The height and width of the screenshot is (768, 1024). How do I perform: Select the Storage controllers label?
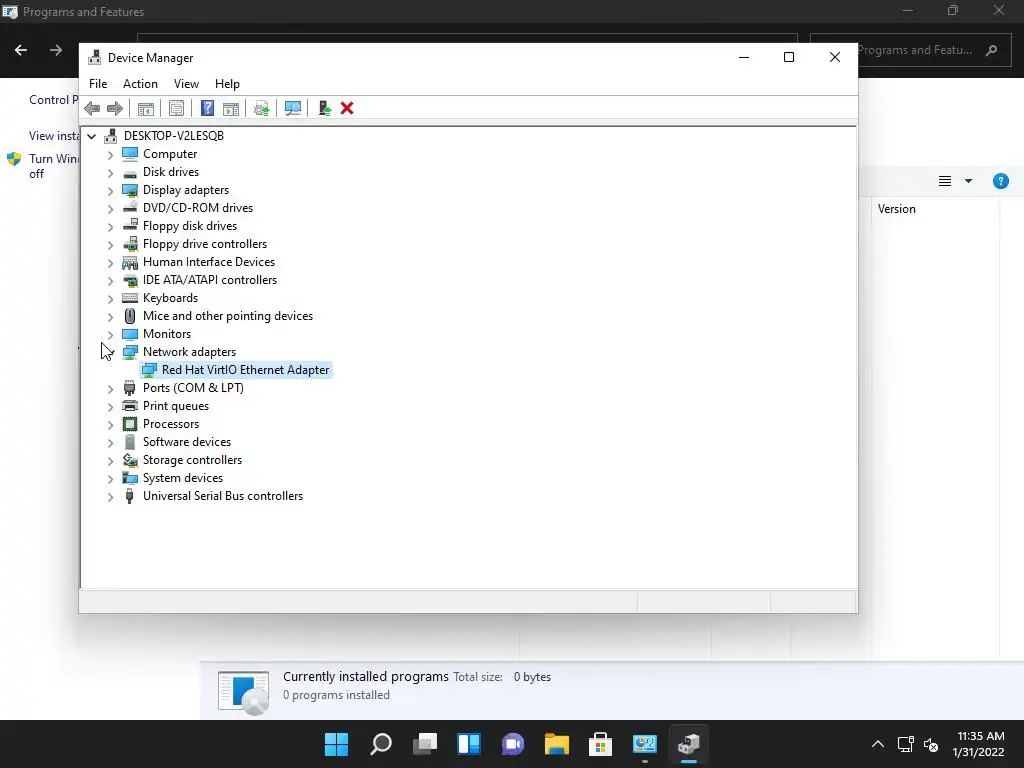point(193,460)
